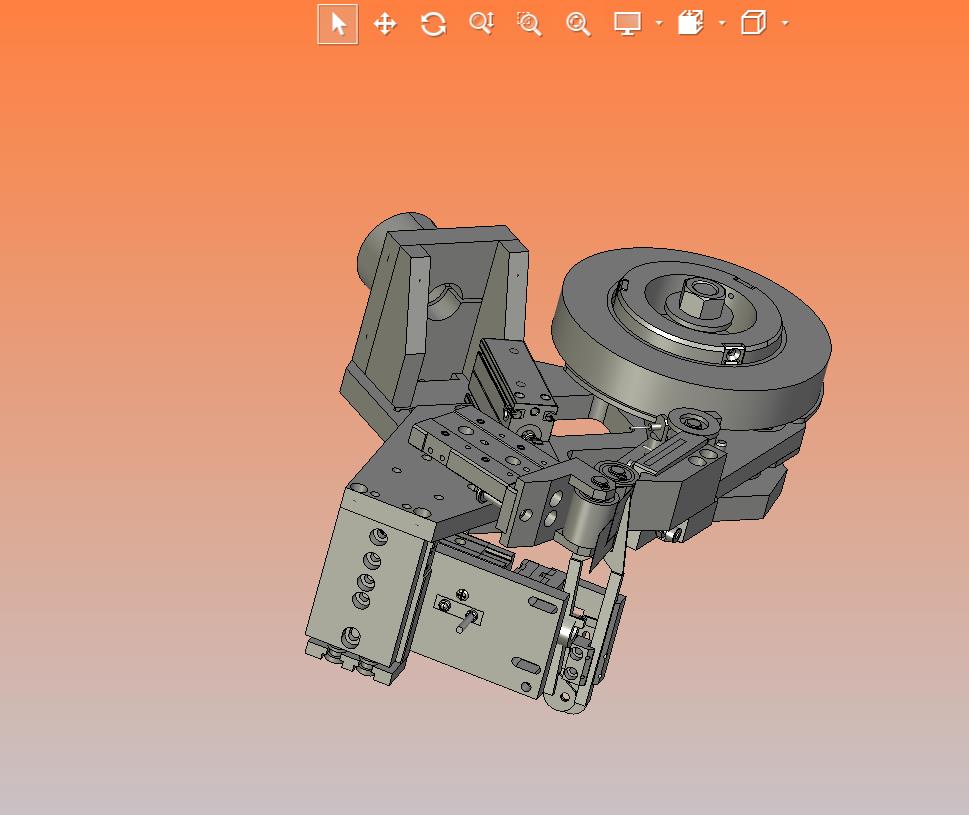The height and width of the screenshot is (815, 969).
Task: Expand the section box dropdown arrow
Action: coord(722,23)
